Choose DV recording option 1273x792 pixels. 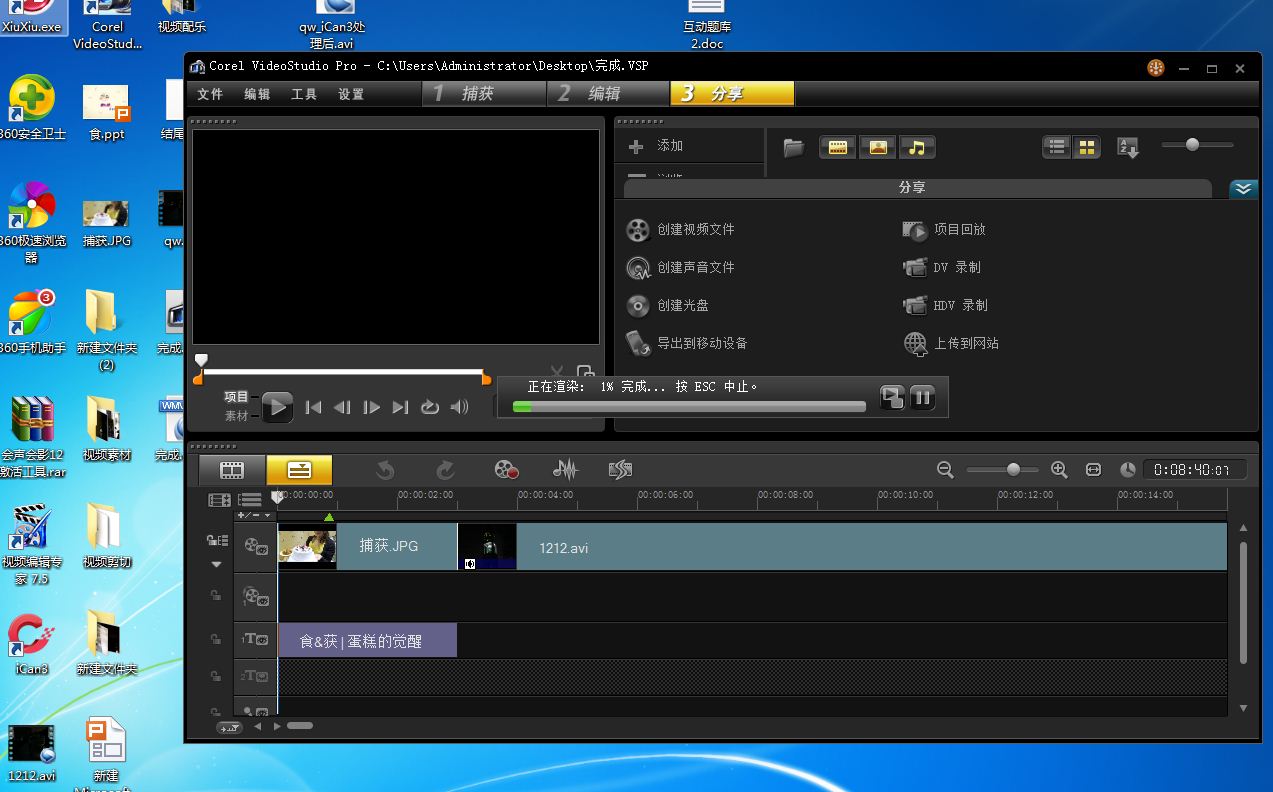[x=942, y=267]
